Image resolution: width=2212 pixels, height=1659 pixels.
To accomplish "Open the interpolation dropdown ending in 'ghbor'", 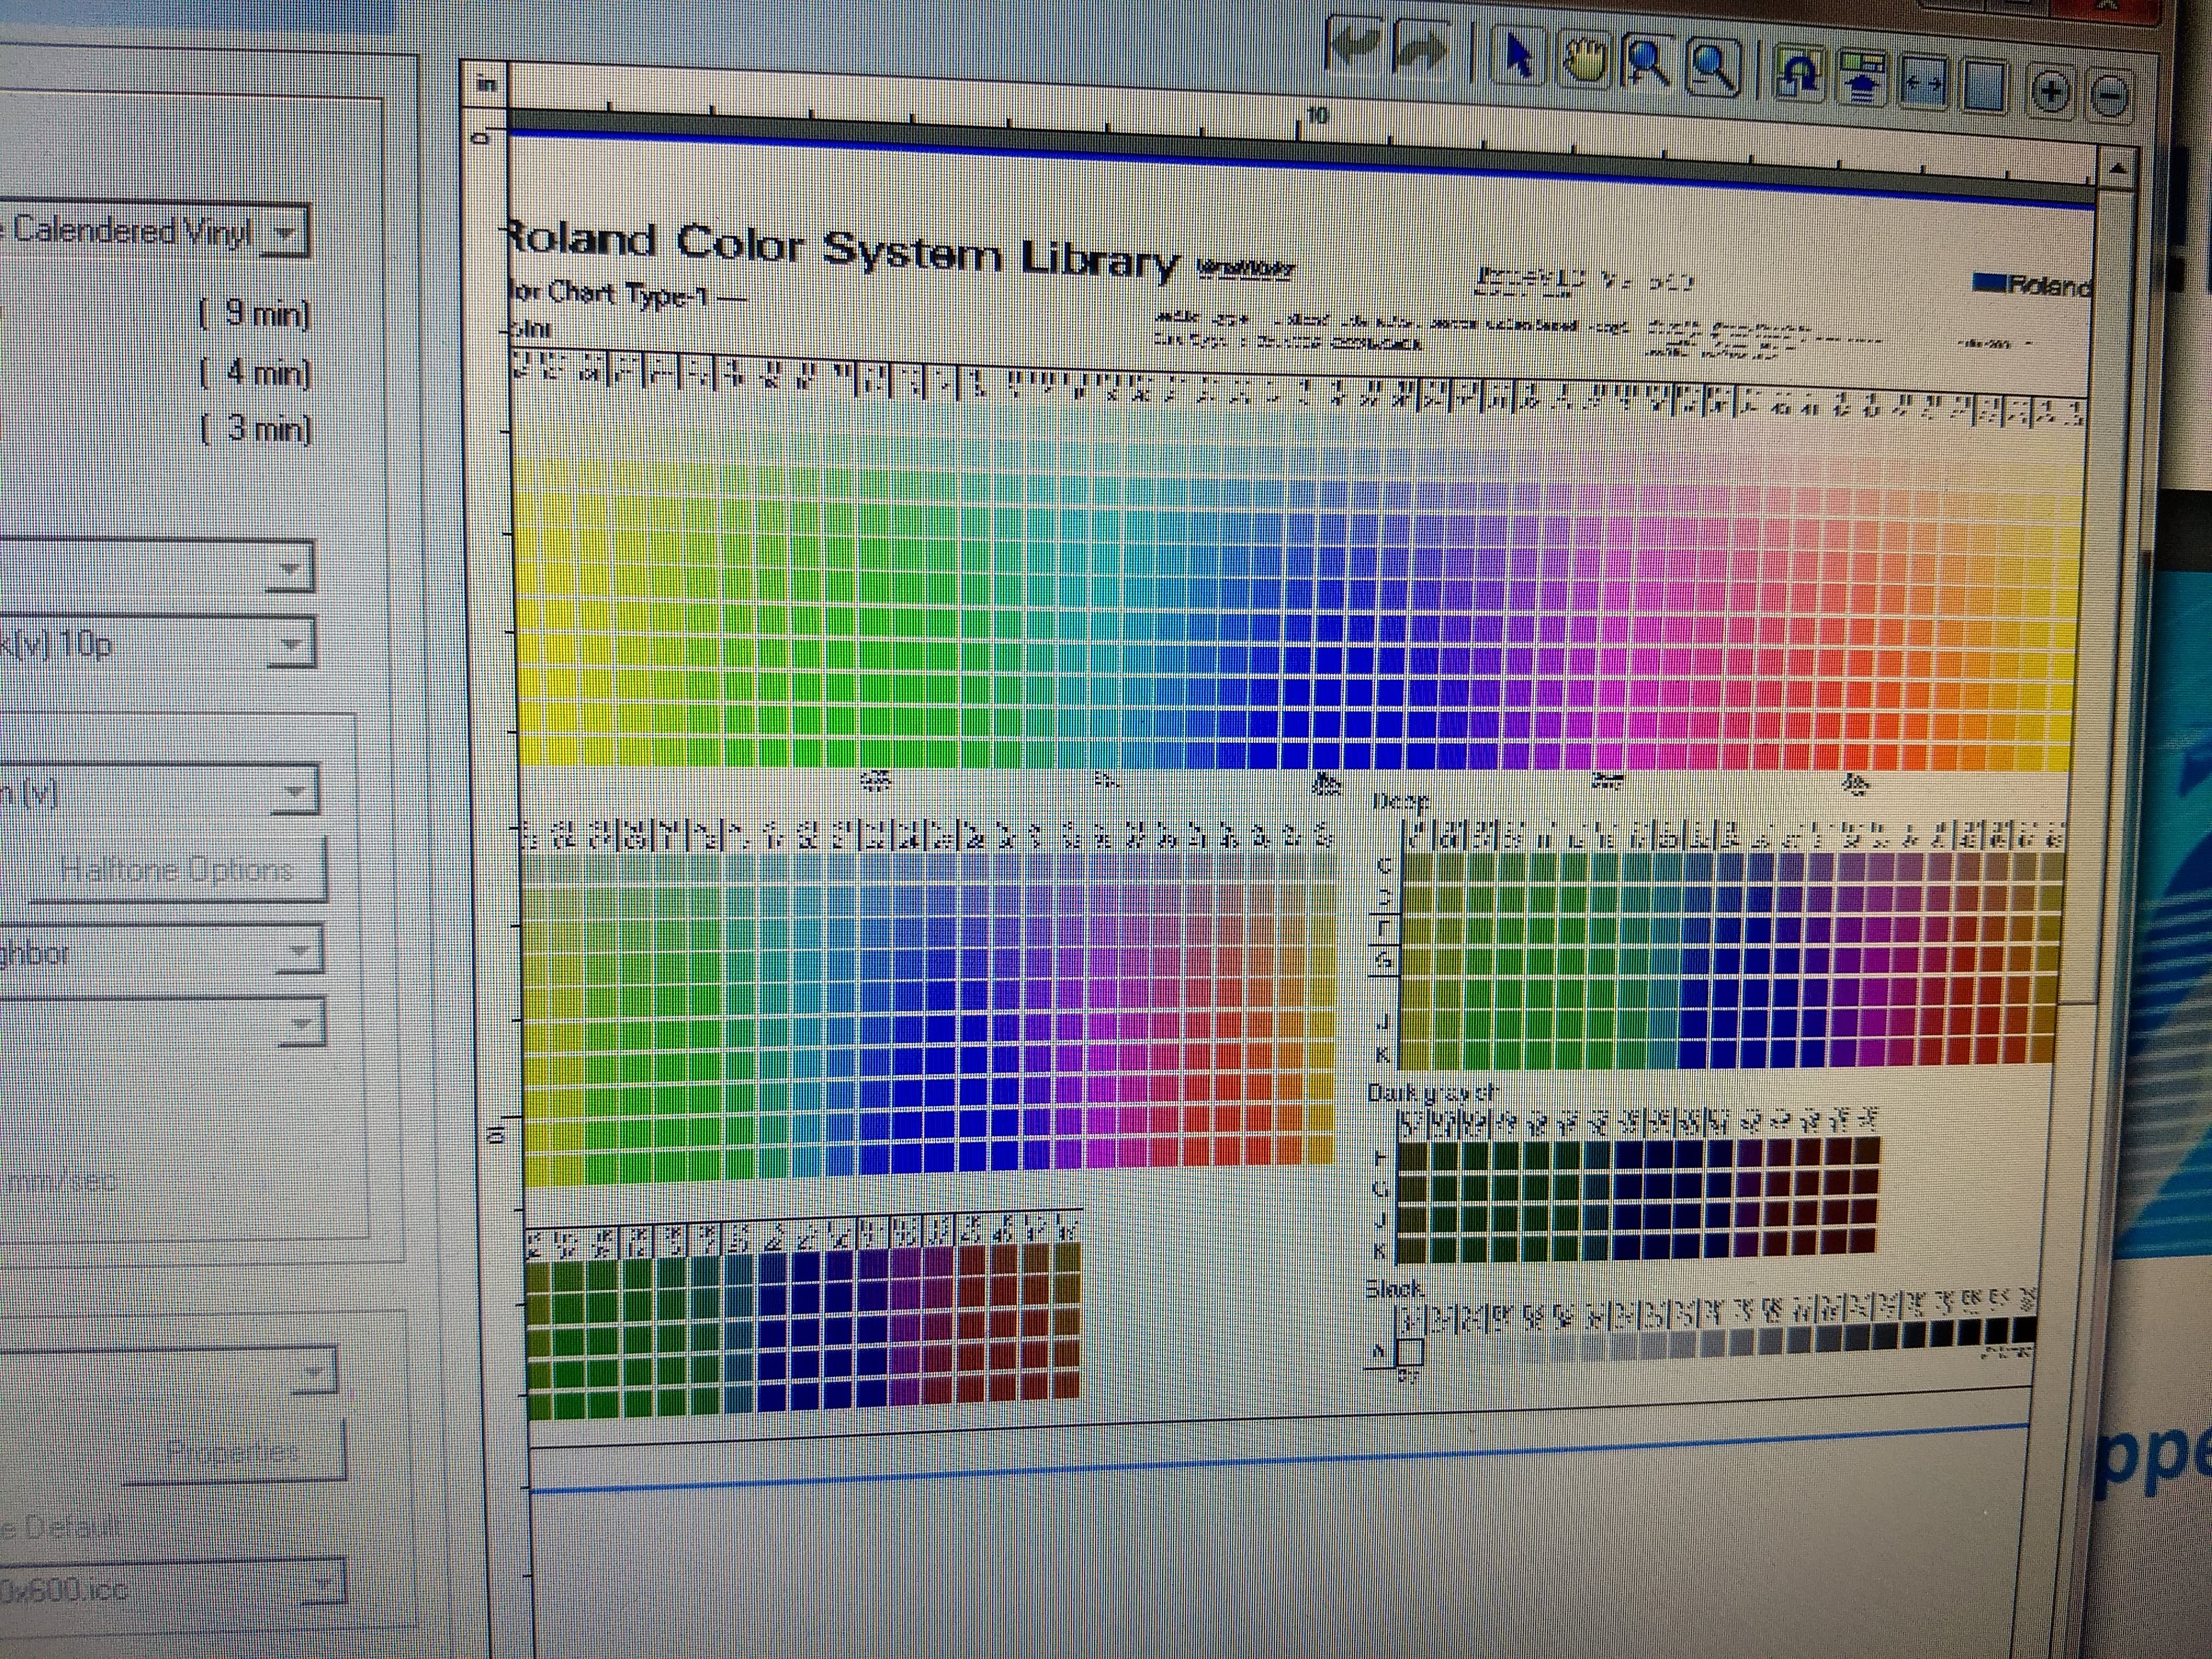I will (299, 951).
